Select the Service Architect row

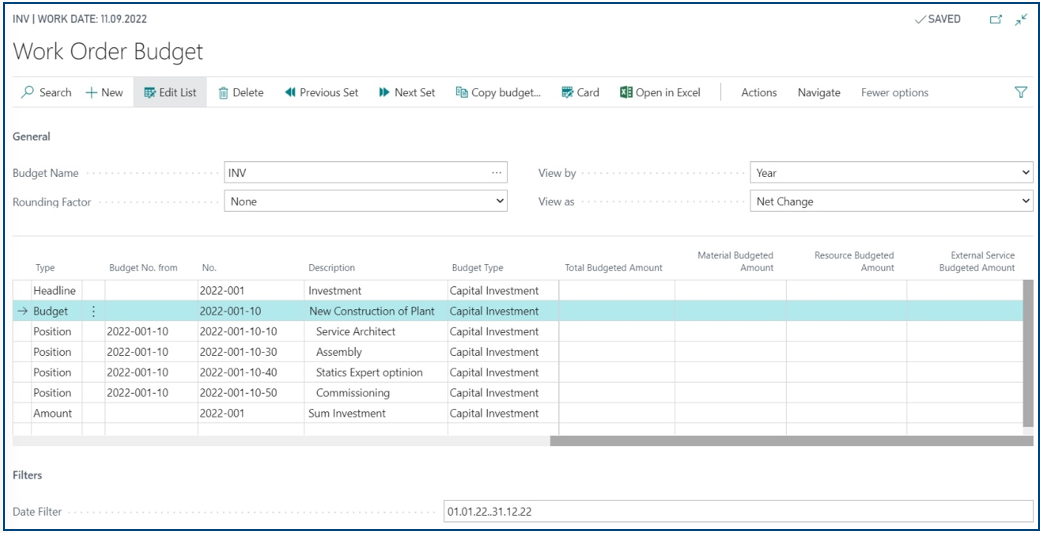518,332
